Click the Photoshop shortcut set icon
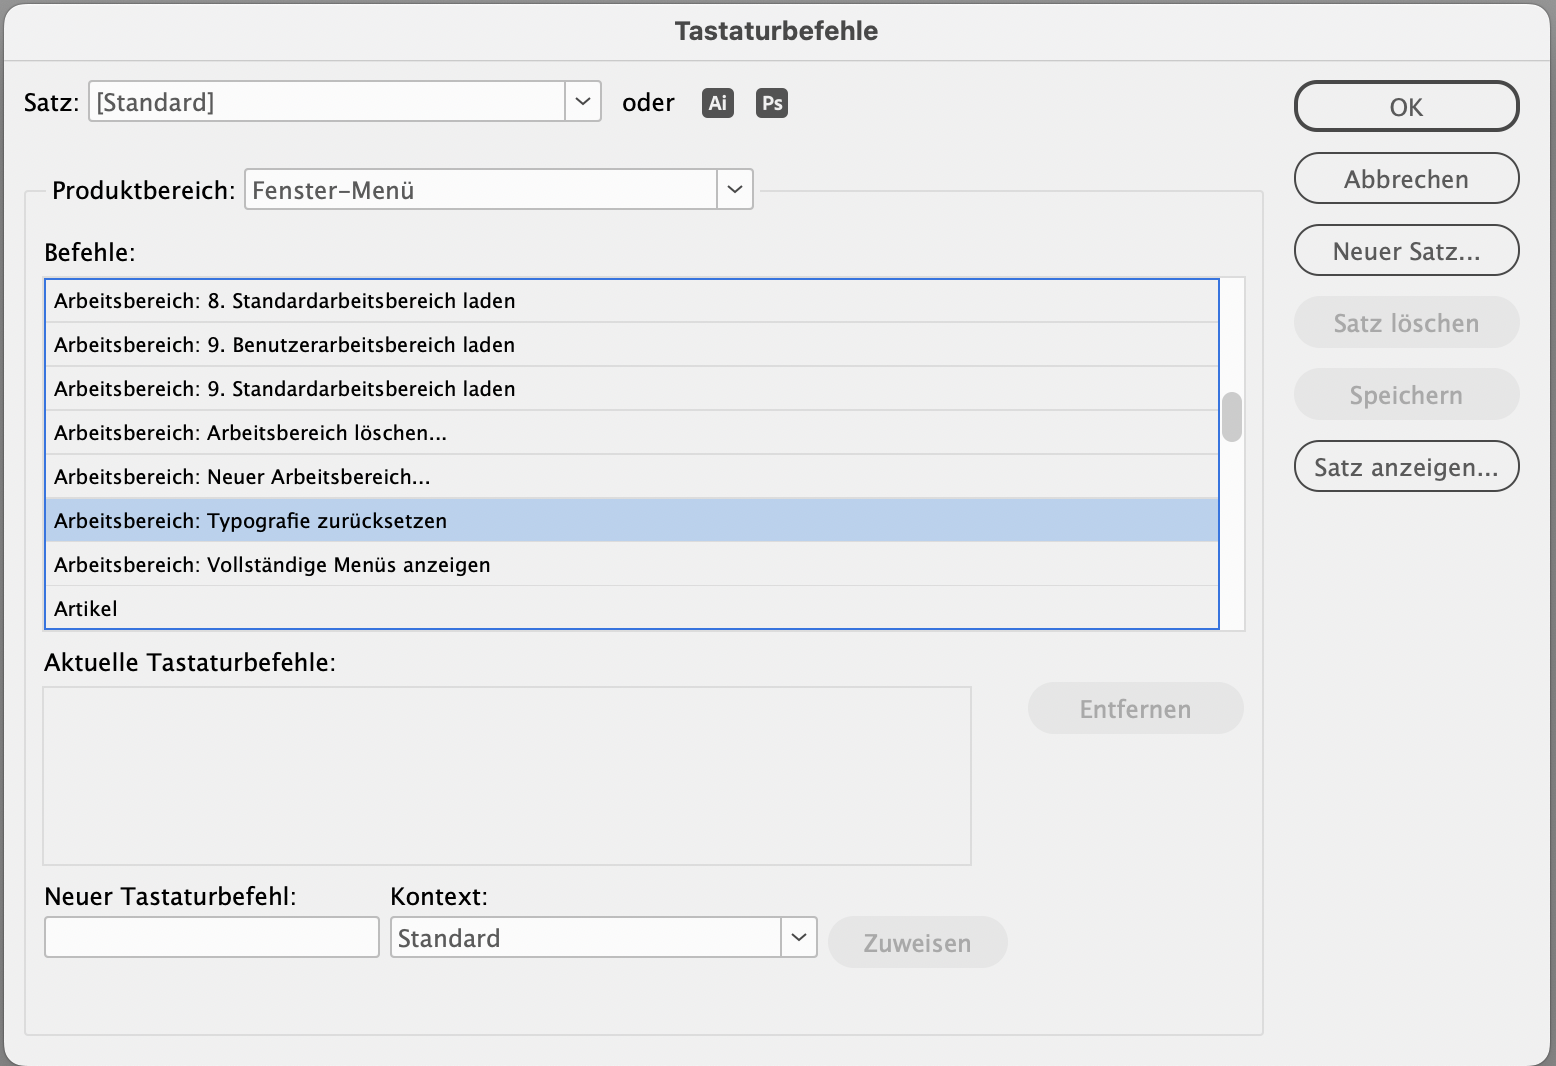The height and width of the screenshot is (1066, 1556). tap(772, 103)
